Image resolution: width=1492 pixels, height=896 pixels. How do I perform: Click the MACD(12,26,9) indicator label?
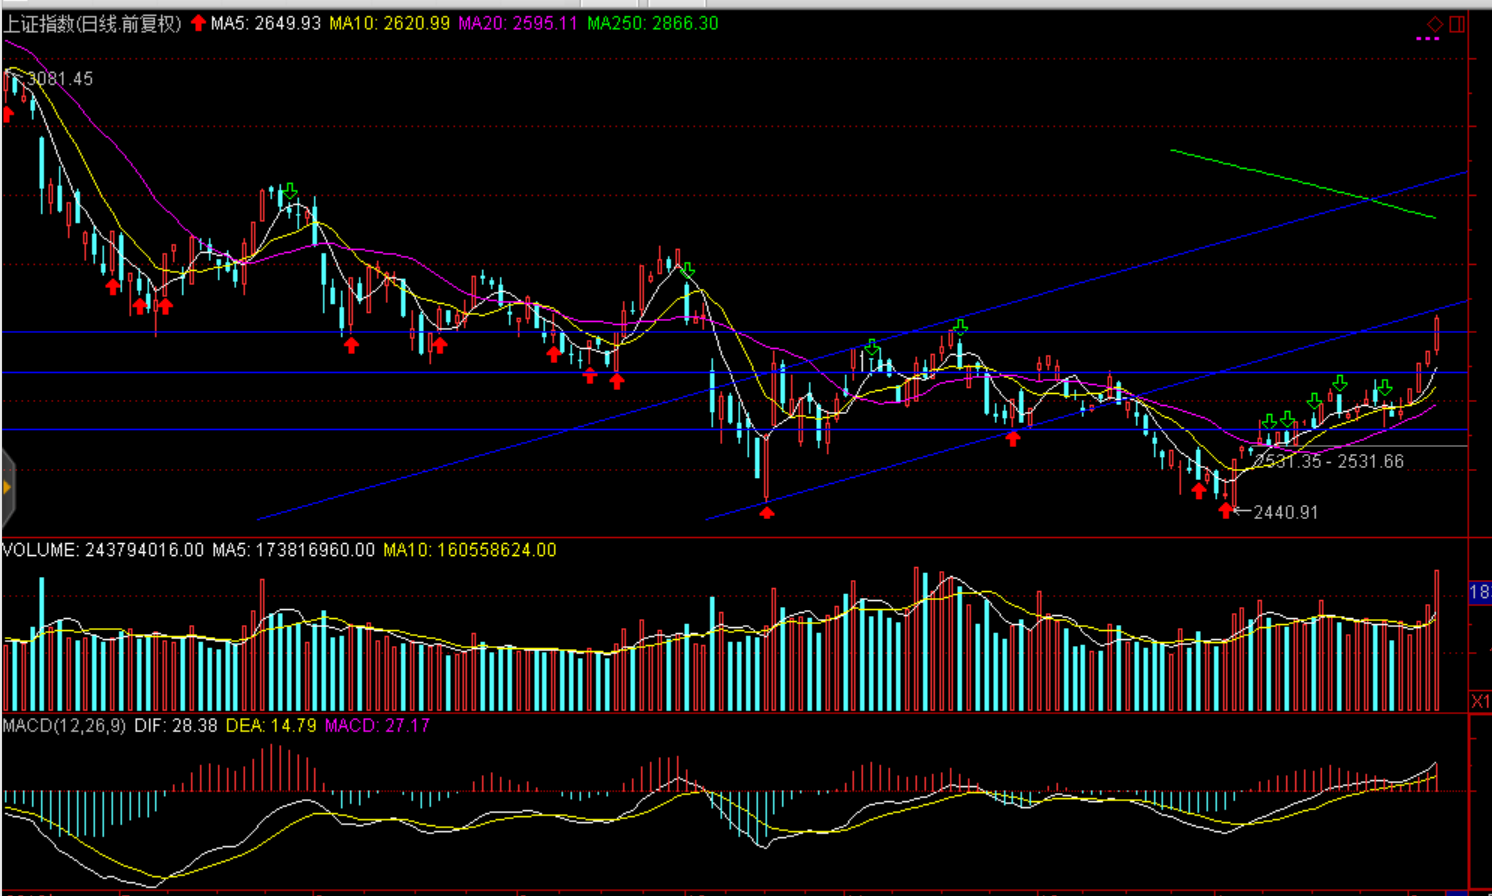(64, 725)
